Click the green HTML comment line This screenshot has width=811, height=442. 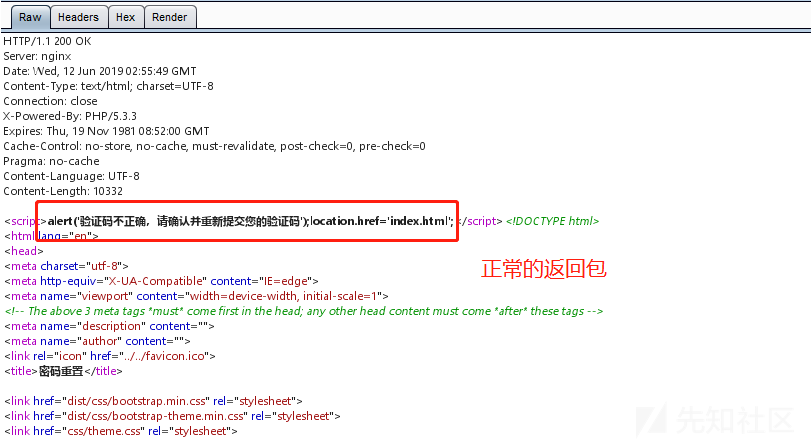(304, 311)
